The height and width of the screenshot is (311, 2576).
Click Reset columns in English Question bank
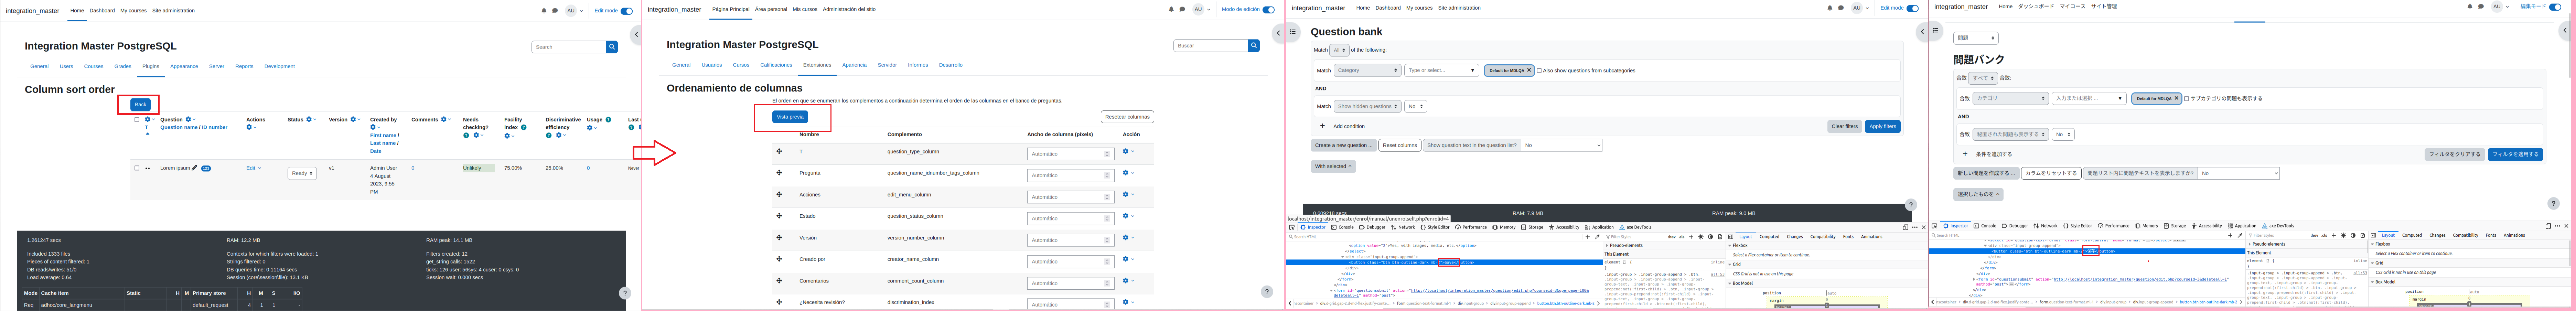click(x=1400, y=145)
